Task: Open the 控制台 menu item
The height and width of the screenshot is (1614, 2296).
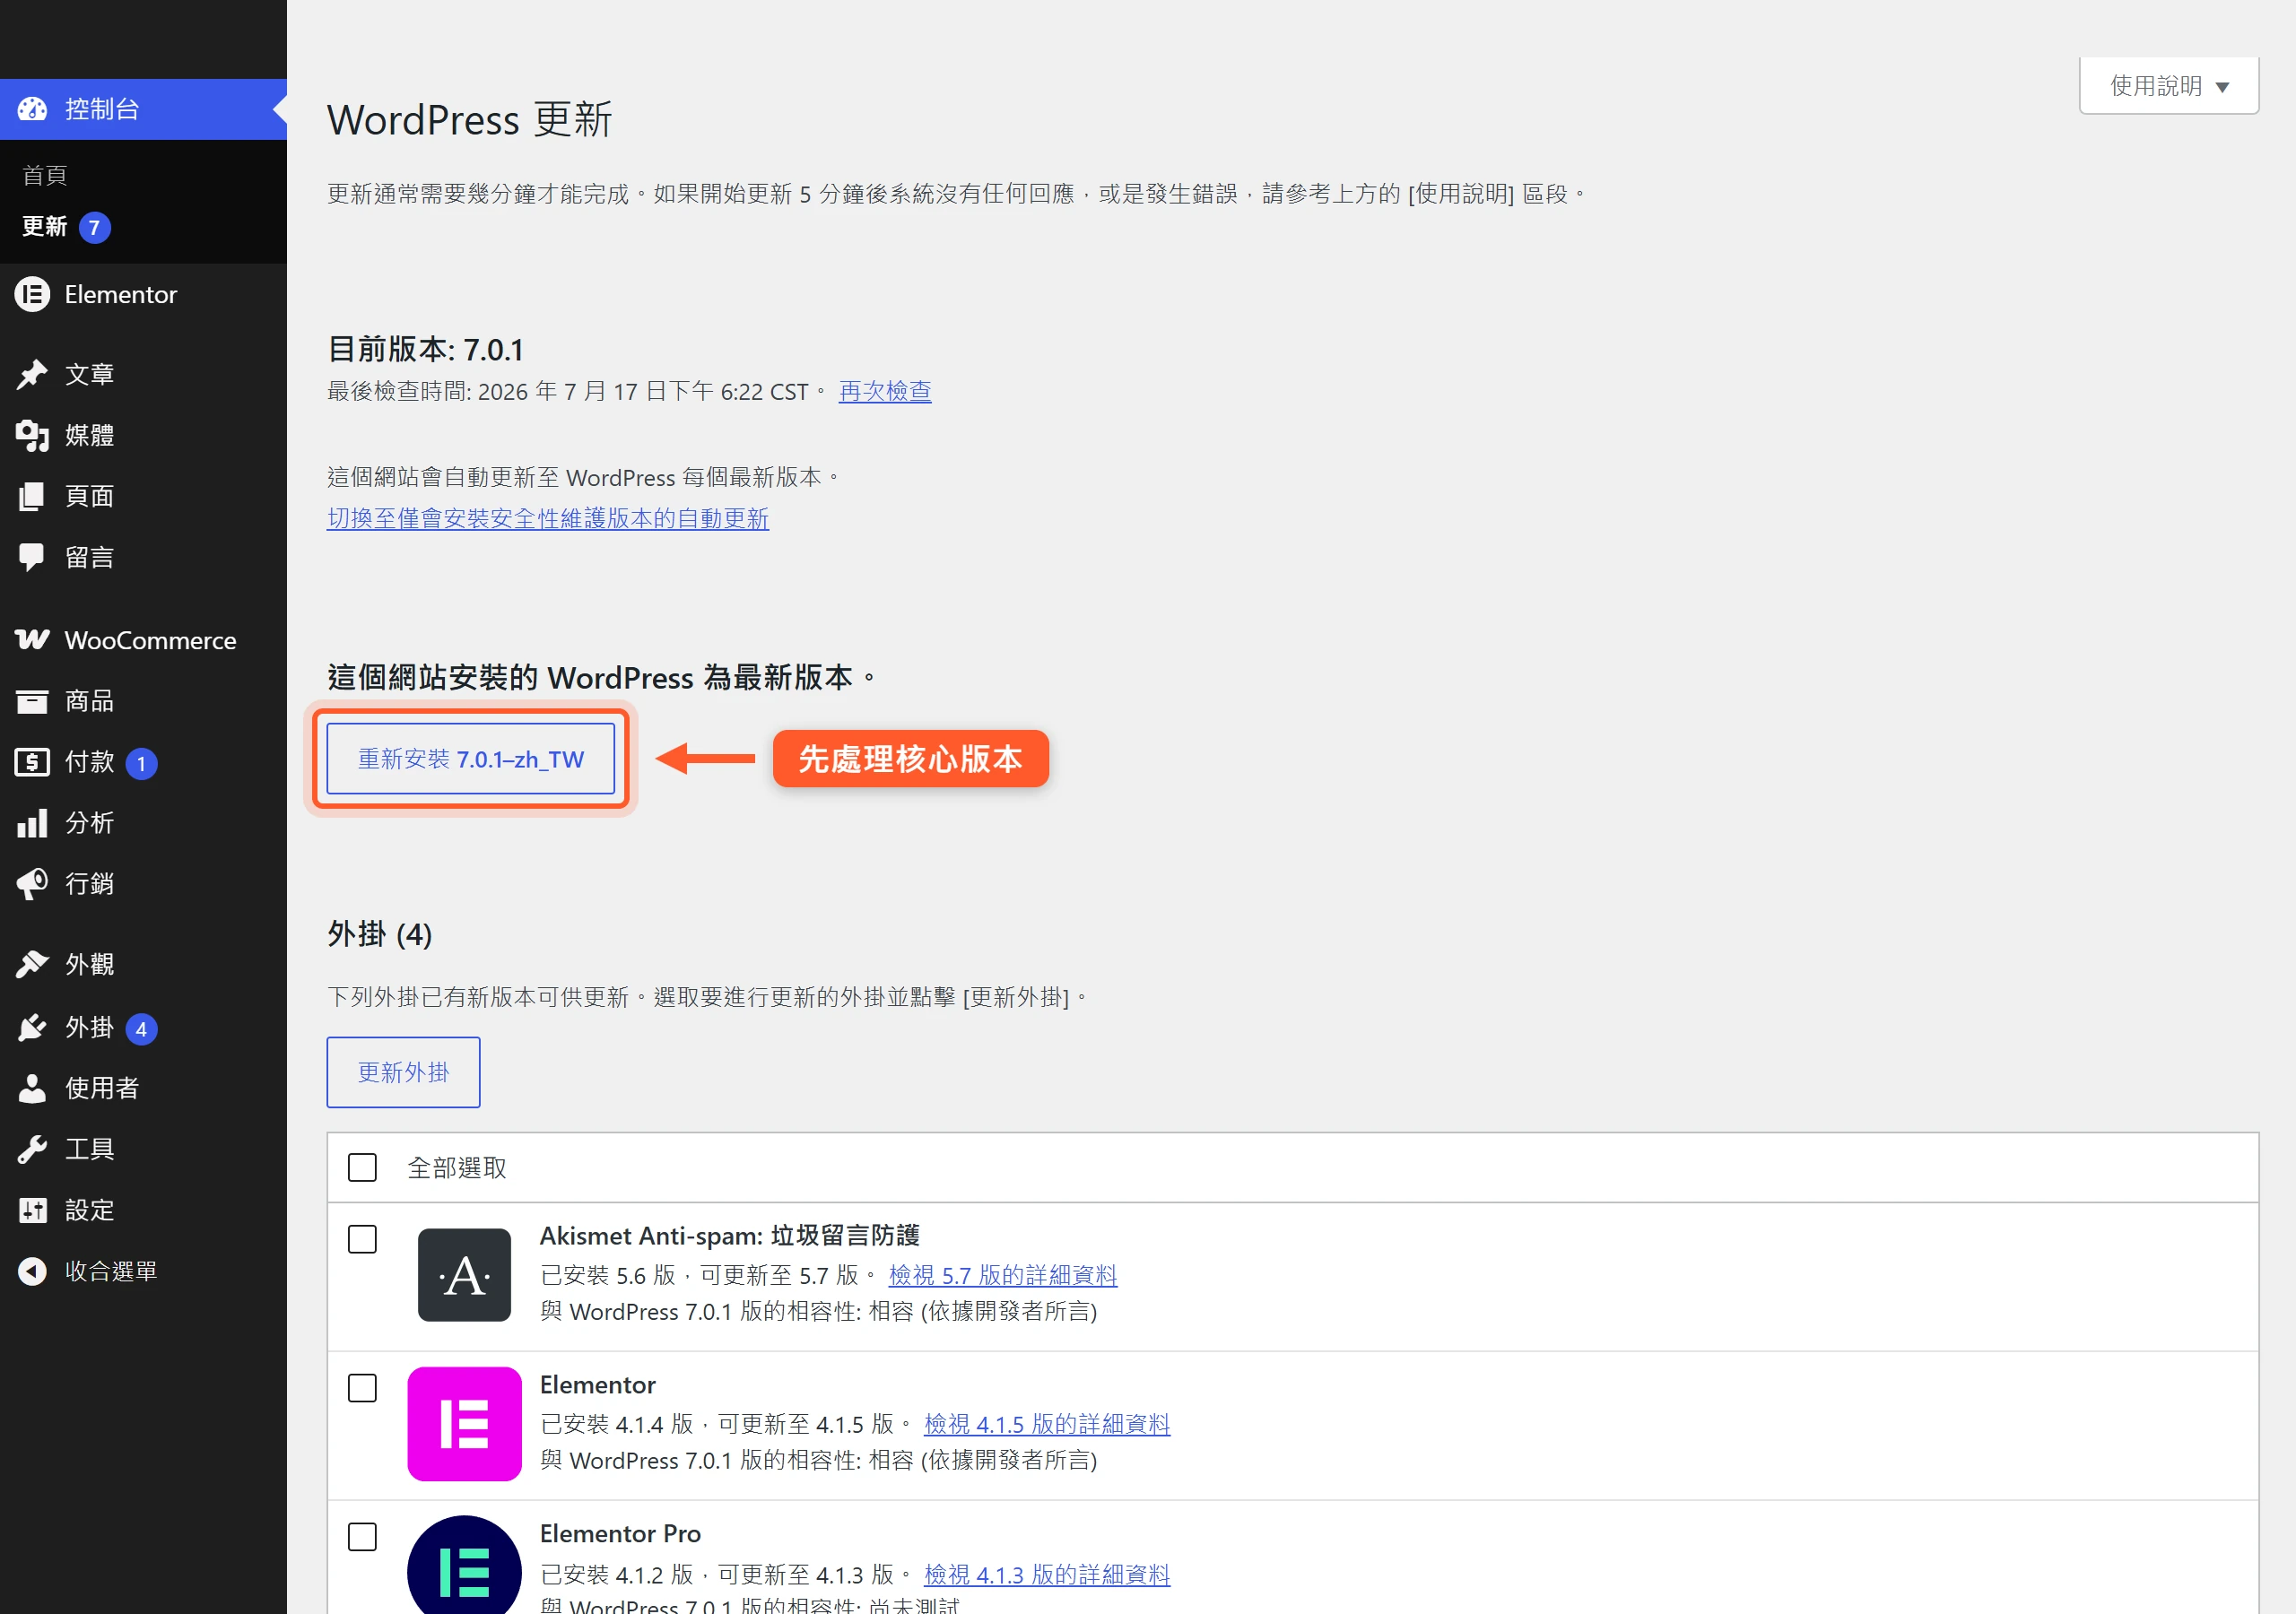Action: point(143,109)
